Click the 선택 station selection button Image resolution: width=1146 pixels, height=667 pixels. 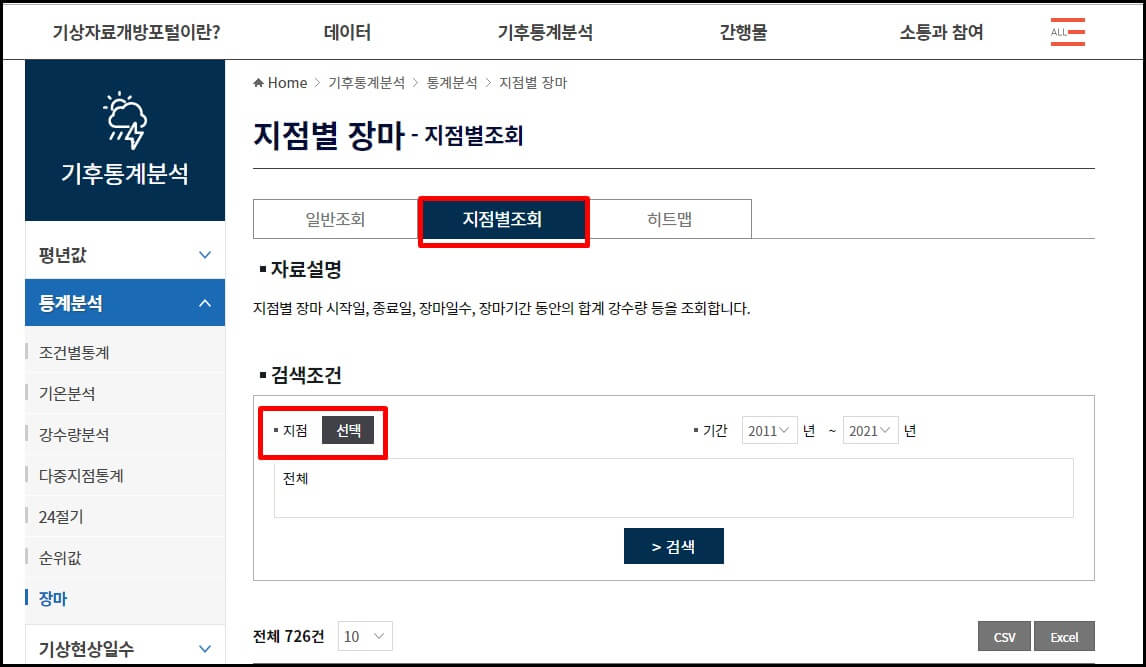349,431
